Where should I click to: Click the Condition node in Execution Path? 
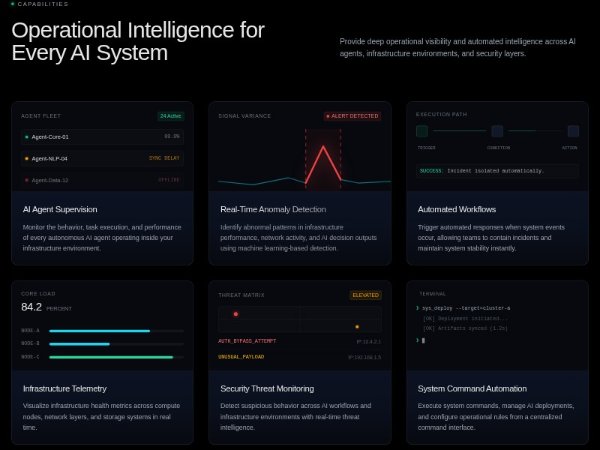(498, 131)
